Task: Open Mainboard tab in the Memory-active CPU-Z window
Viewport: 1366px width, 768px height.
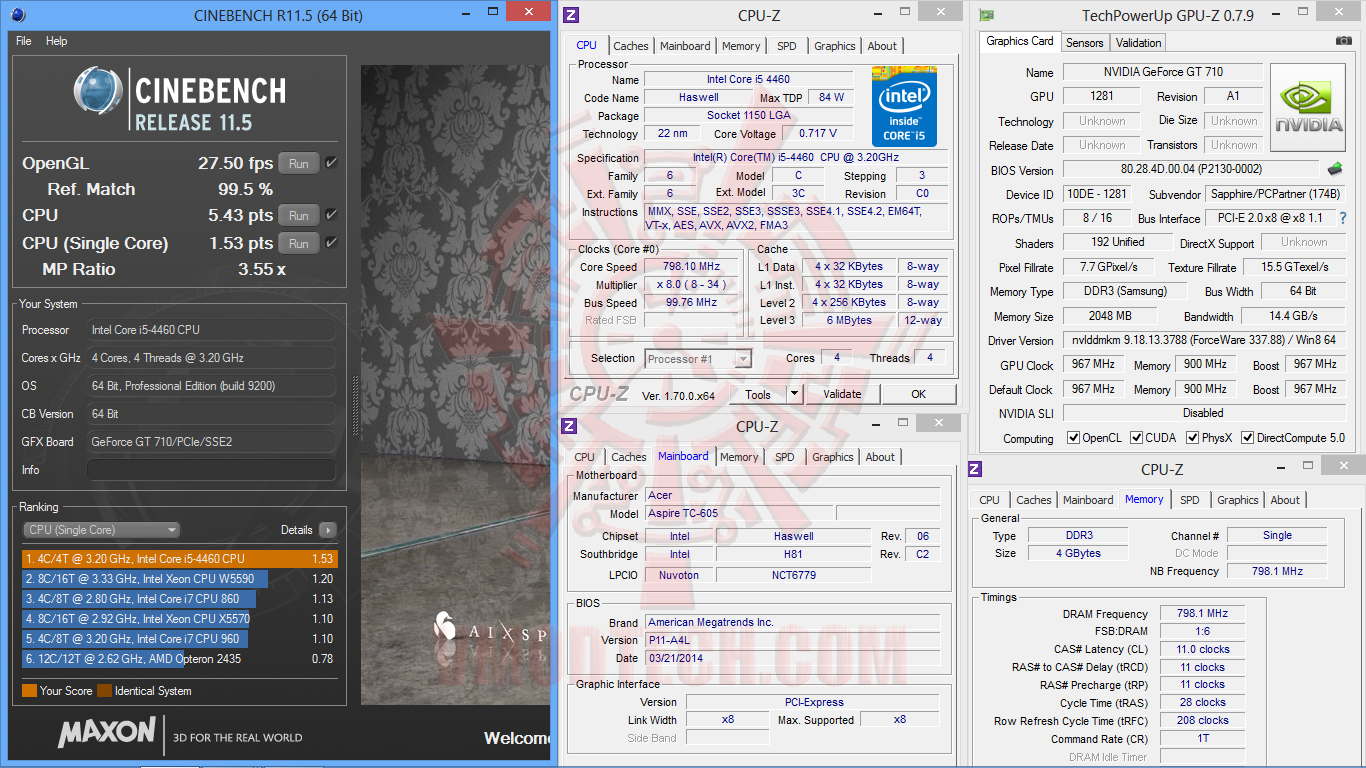Action: 1088,500
